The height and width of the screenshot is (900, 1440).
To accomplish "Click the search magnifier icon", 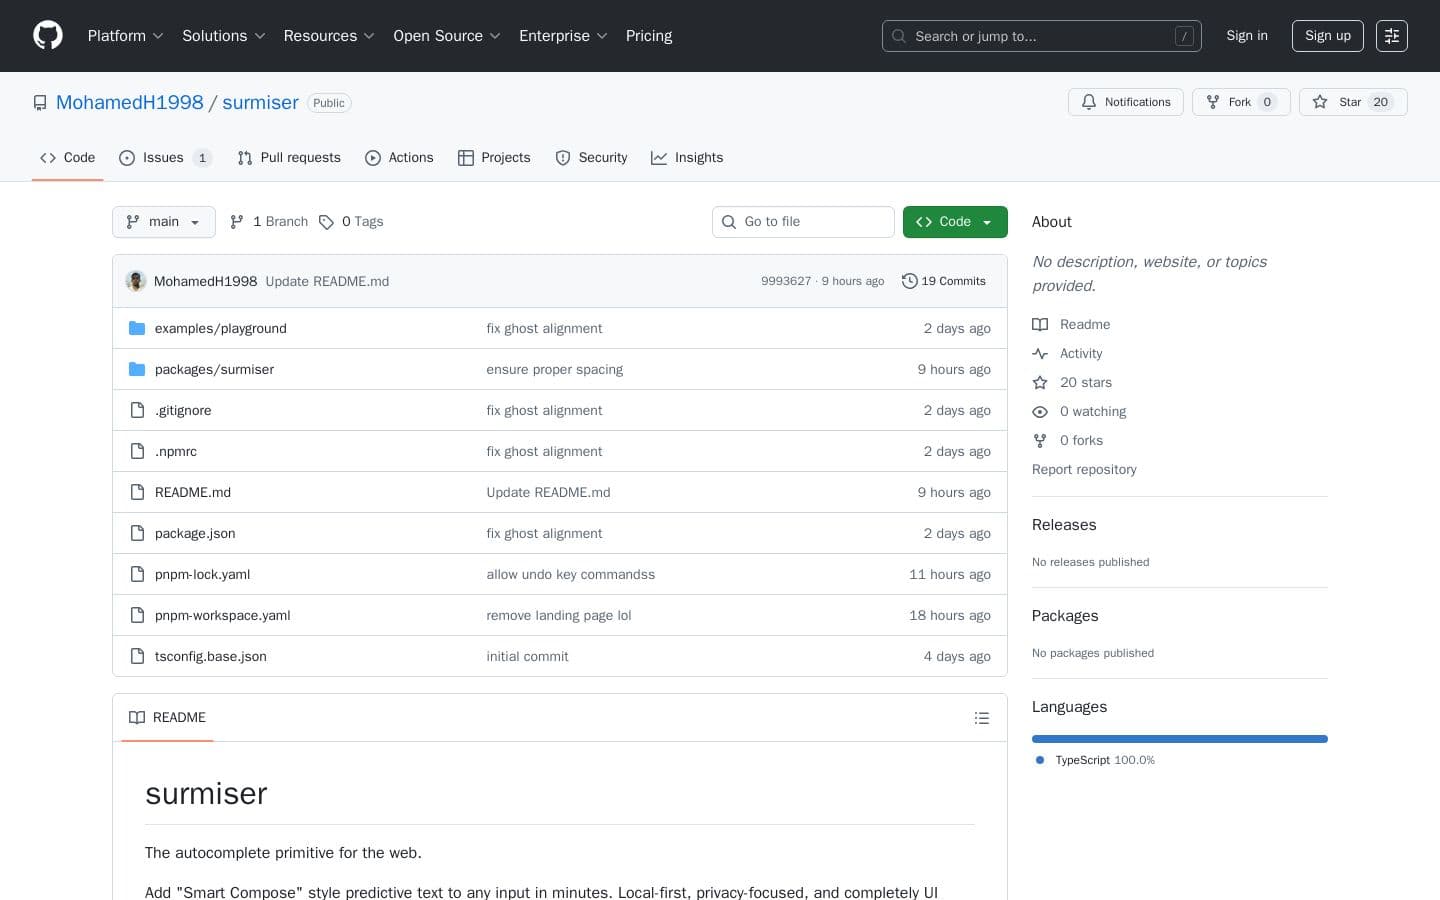I will click(x=898, y=36).
